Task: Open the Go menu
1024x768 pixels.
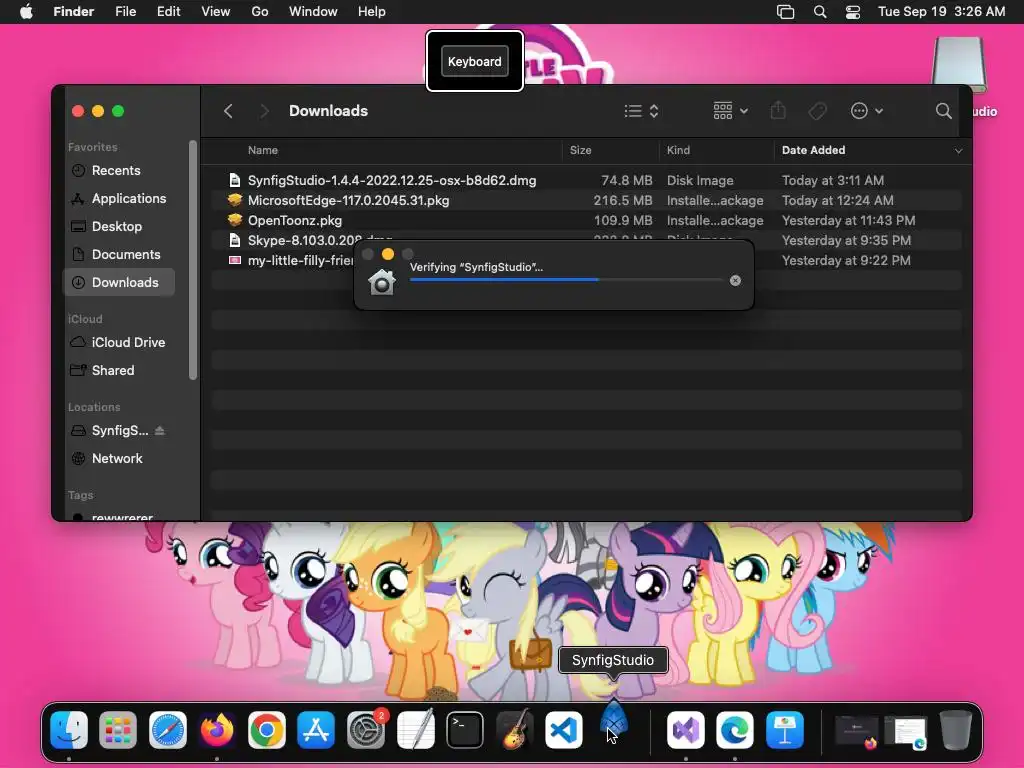Action: point(260,12)
